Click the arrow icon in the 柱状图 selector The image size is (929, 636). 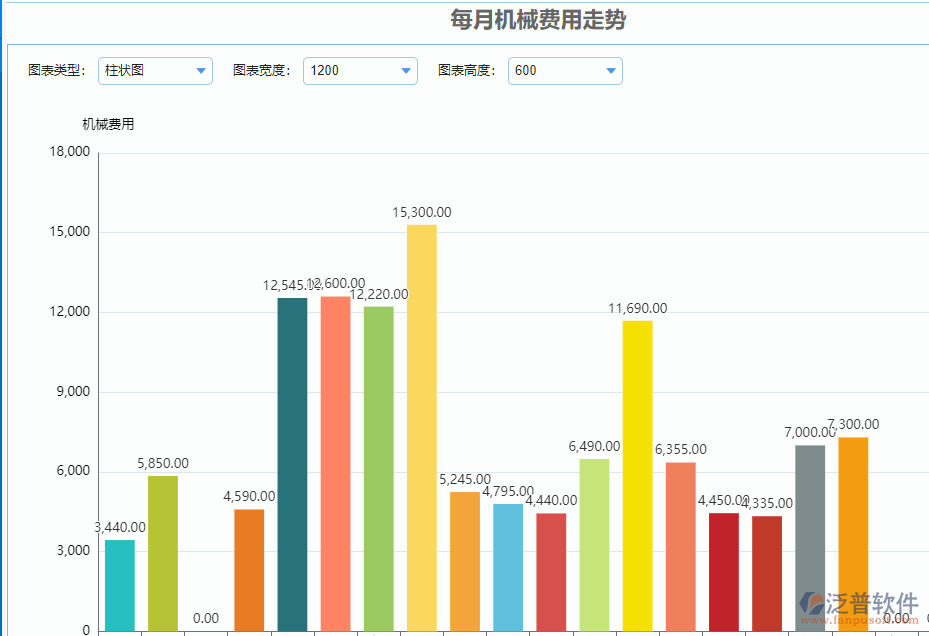(201, 71)
